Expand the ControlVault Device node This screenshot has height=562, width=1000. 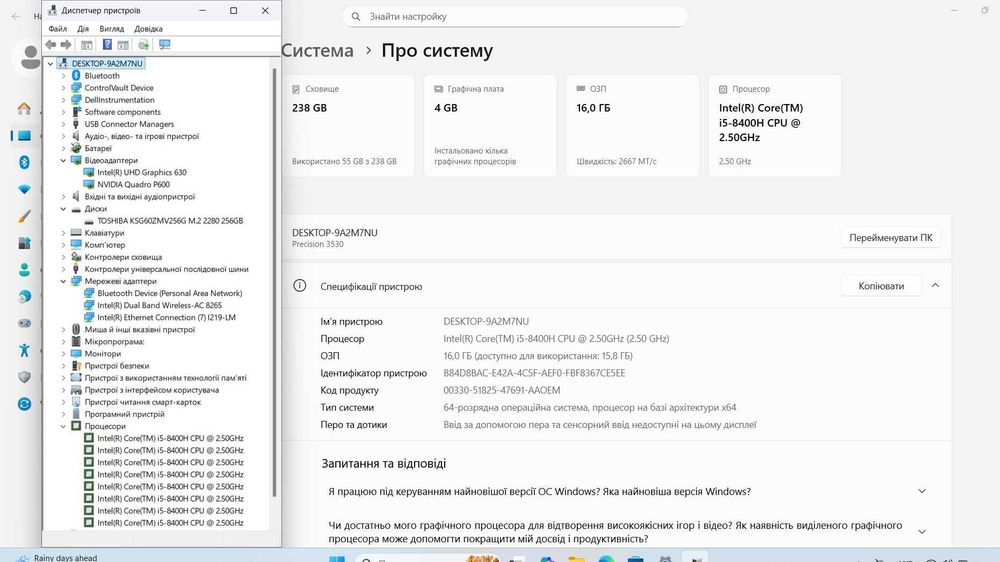pyautogui.click(x=63, y=87)
